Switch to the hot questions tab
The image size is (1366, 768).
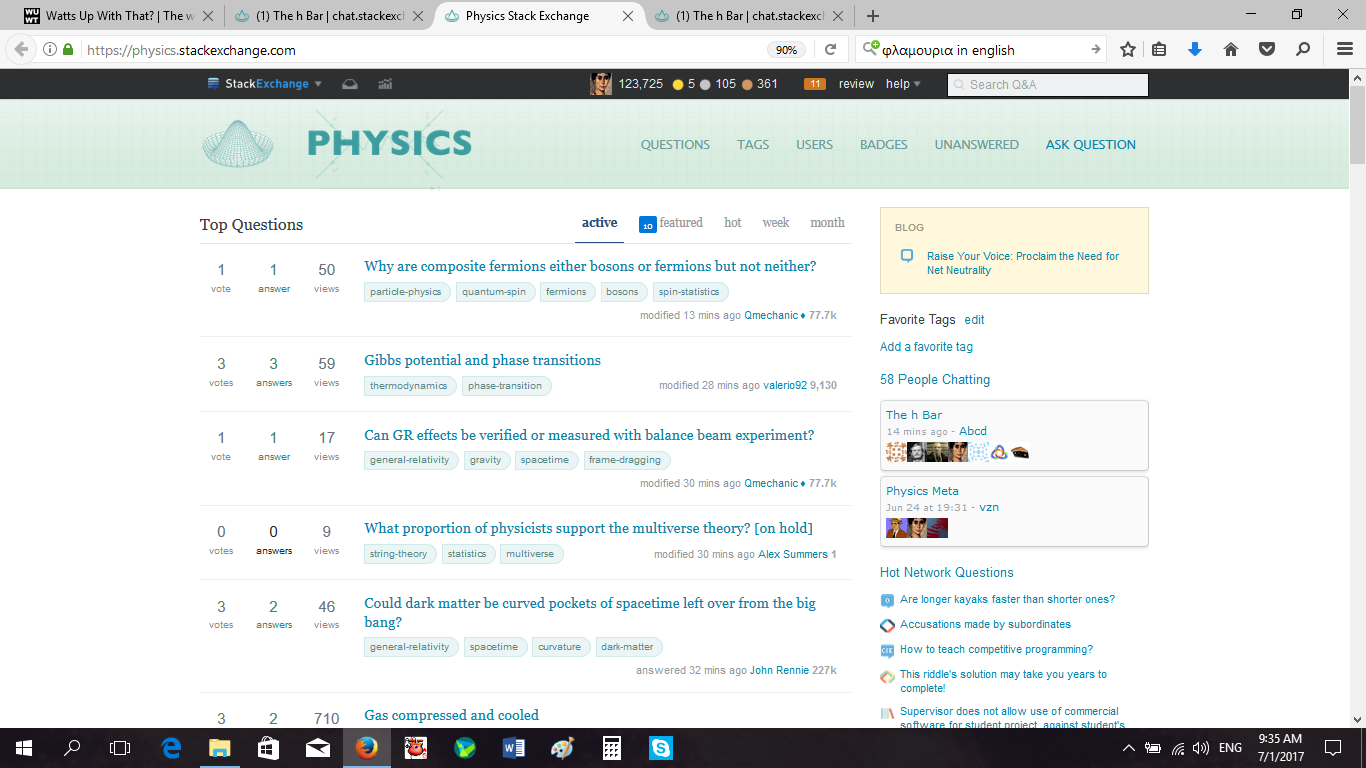click(733, 223)
